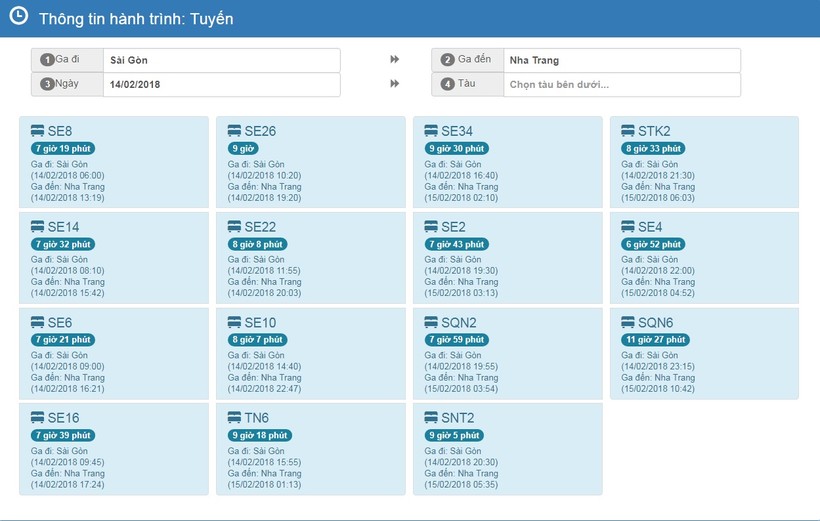Screen dimensions: 820x521
Task: Select the SE16 train card
Action: [113, 449]
